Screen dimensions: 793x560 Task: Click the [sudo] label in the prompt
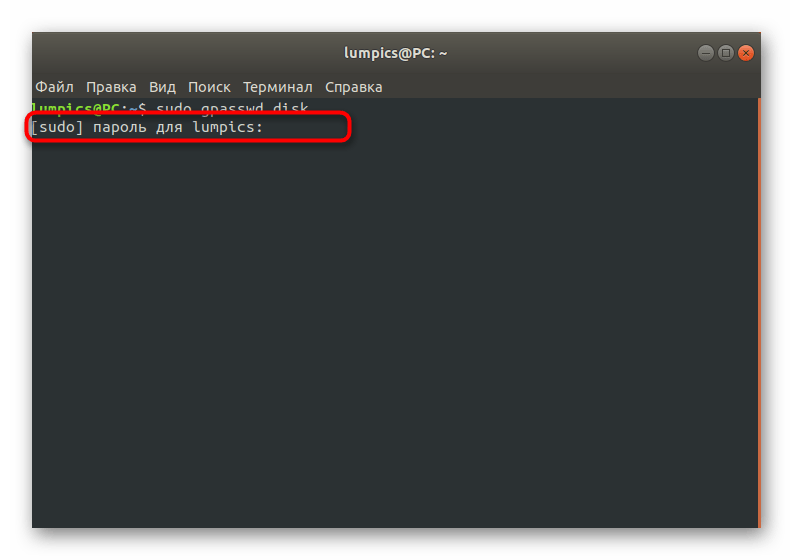(57, 127)
